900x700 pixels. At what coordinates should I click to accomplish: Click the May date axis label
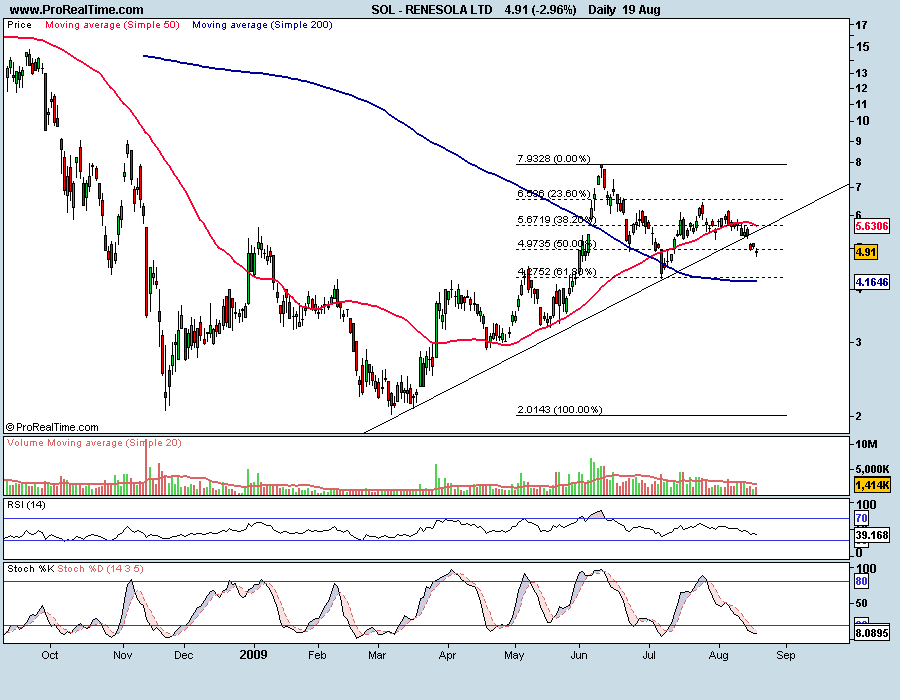pyautogui.click(x=514, y=655)
